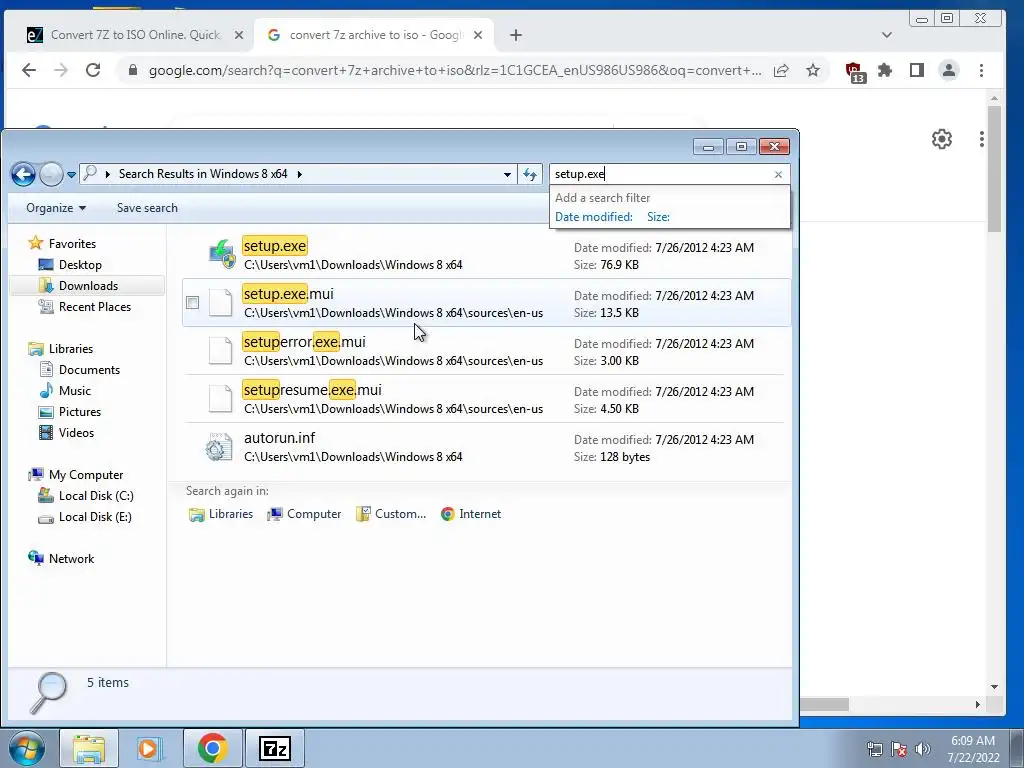Open Windows Start menu orb
The width and height of the screenshot is (1024, 768).
pyautogui.click(x=27, y=748)
